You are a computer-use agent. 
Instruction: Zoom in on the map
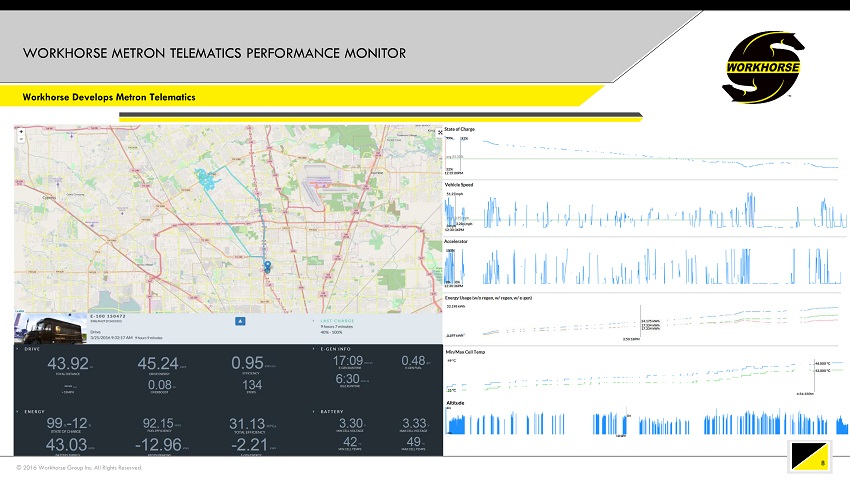tap(21, 132)
